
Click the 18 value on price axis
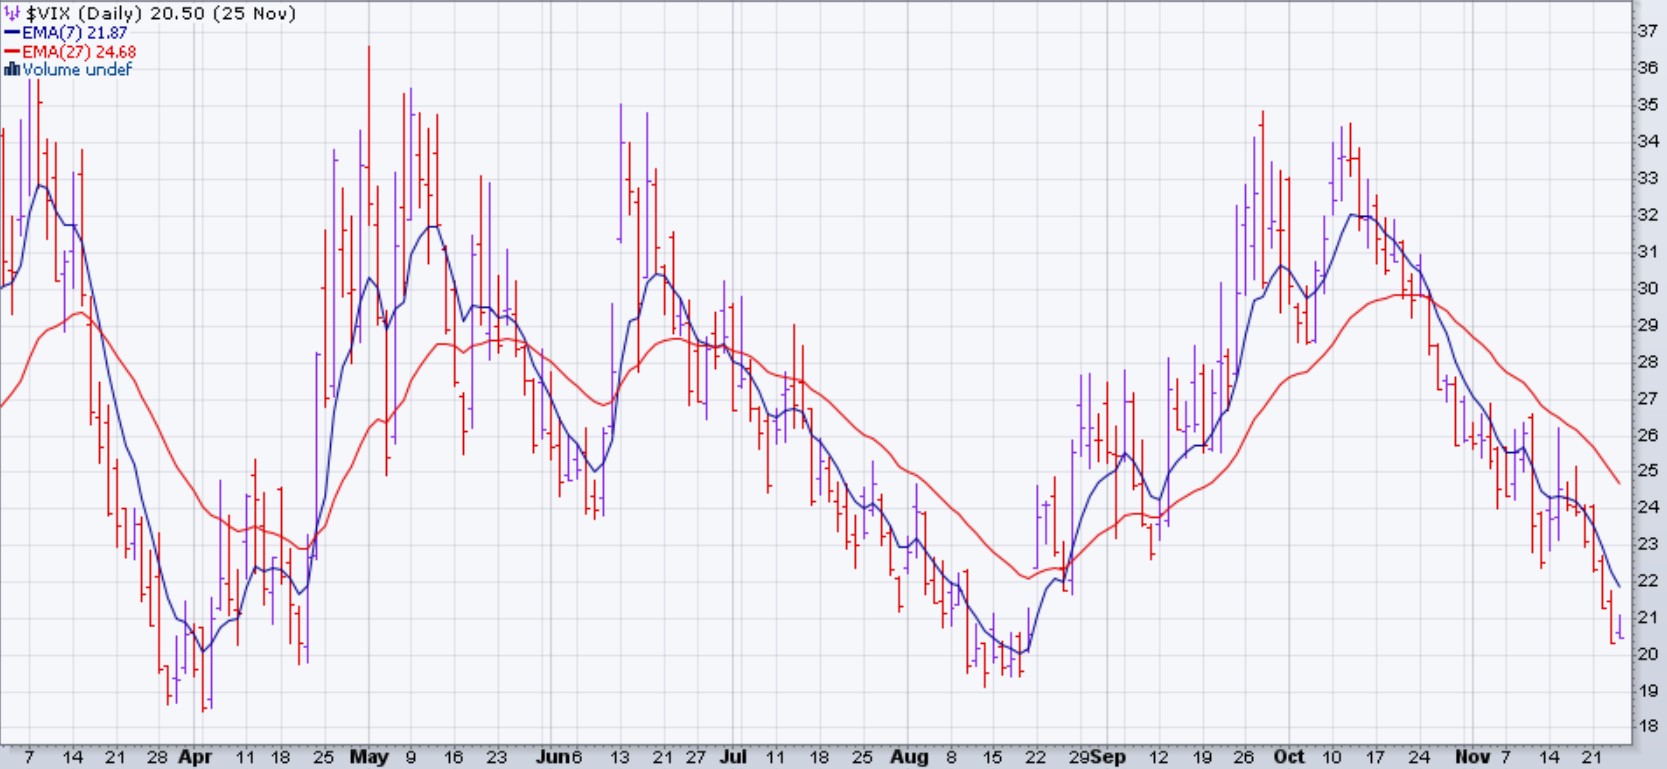[1647, 727]
